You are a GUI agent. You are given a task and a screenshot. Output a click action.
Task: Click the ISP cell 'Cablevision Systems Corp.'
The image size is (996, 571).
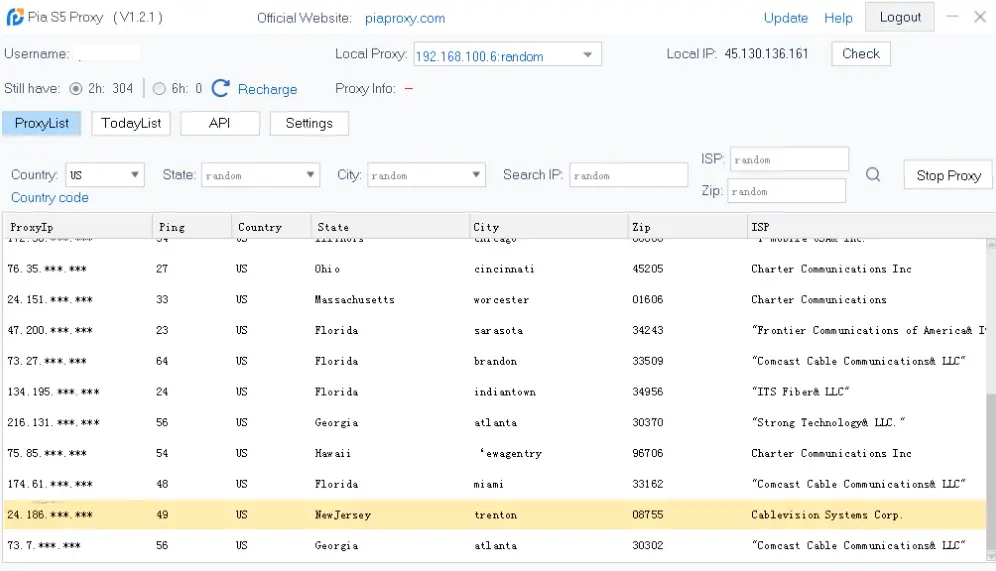point(826,514)
